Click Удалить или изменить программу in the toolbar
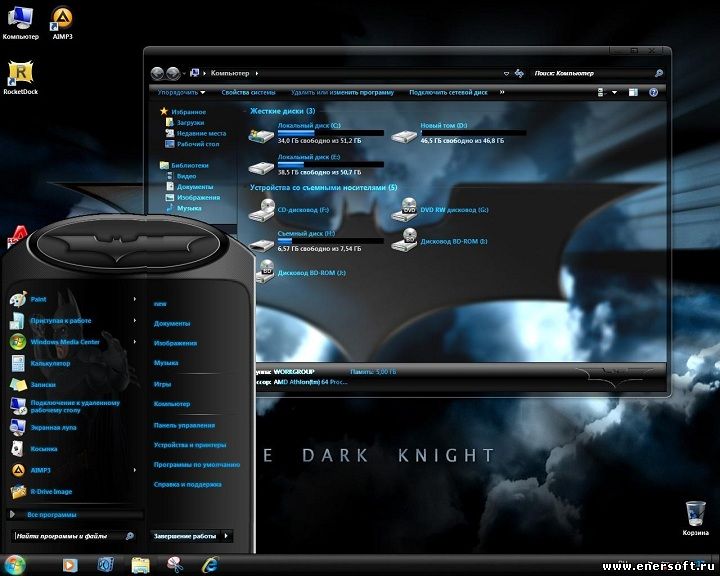Image resolution: width=720 pixels, height=576 pixels. [x=343, y=92]
